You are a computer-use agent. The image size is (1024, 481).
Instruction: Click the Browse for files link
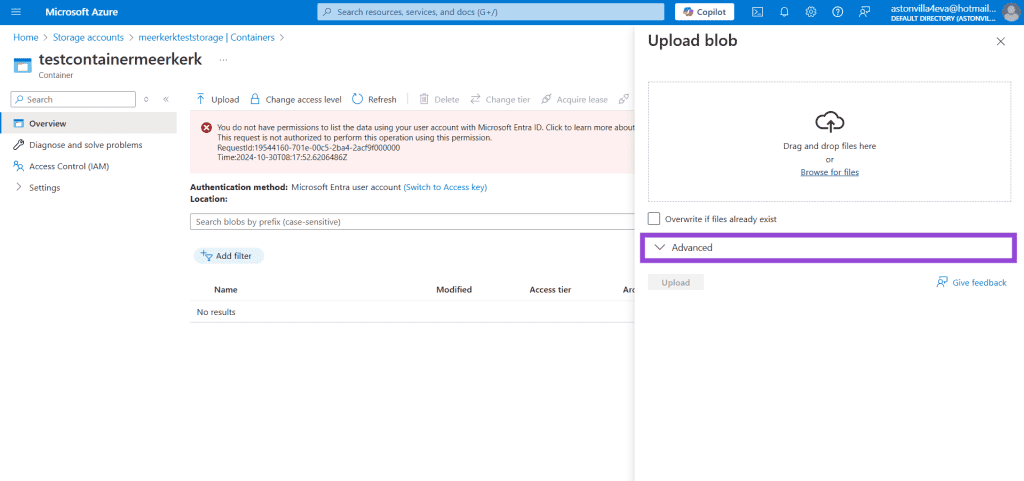829,172
